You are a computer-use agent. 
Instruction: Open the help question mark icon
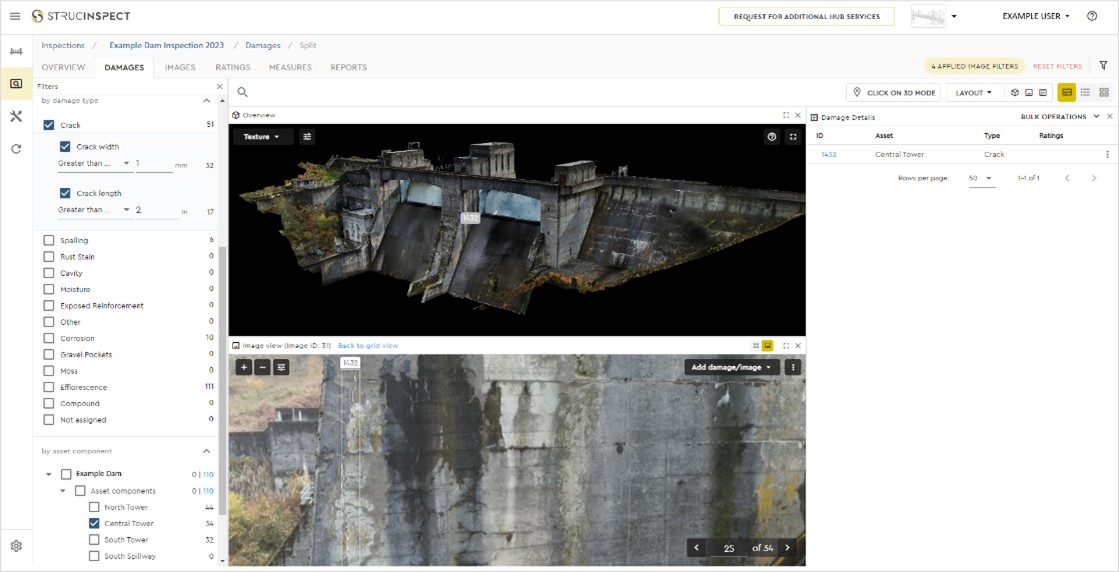(1092, 16)
